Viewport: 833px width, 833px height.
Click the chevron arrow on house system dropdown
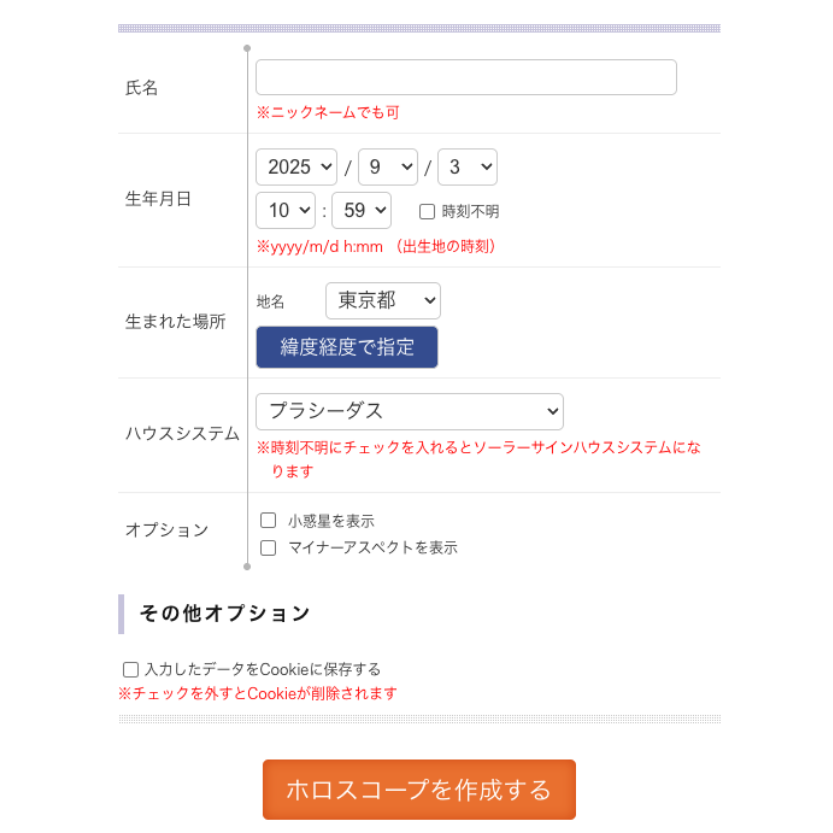tap(552, 412)
